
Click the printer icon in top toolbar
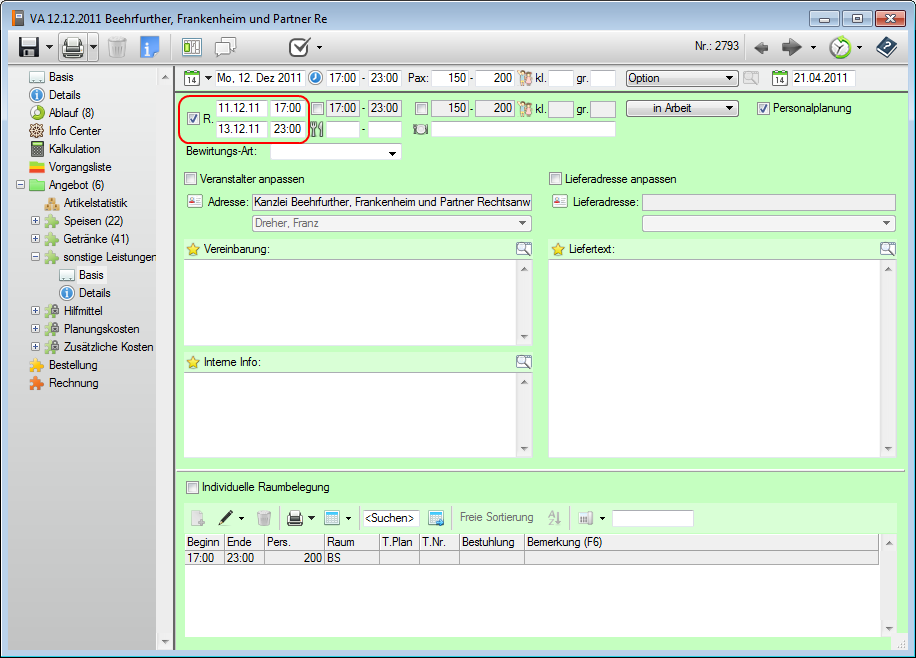click(x=72, y=47)
